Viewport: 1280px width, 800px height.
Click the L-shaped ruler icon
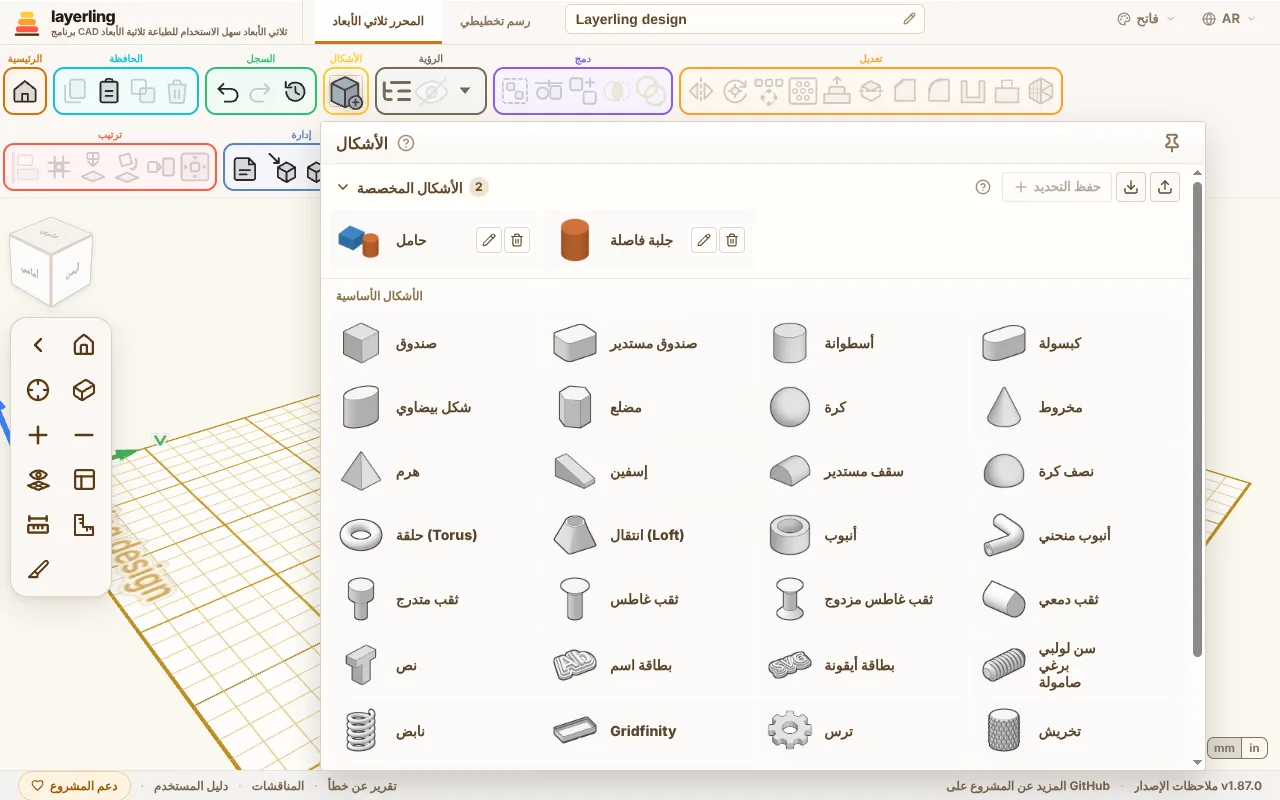click(84, 525)
